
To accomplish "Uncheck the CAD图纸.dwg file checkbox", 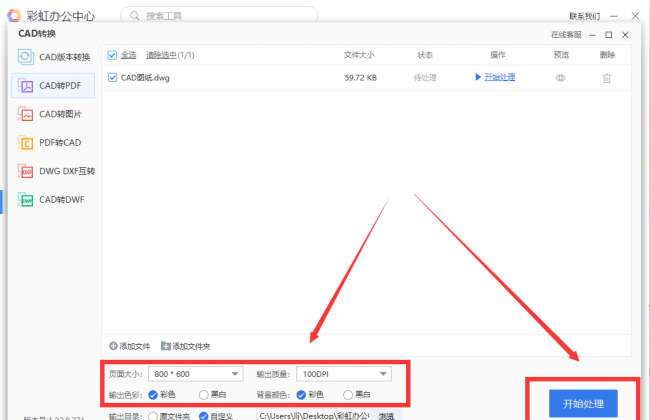I will tap(112, 78).
